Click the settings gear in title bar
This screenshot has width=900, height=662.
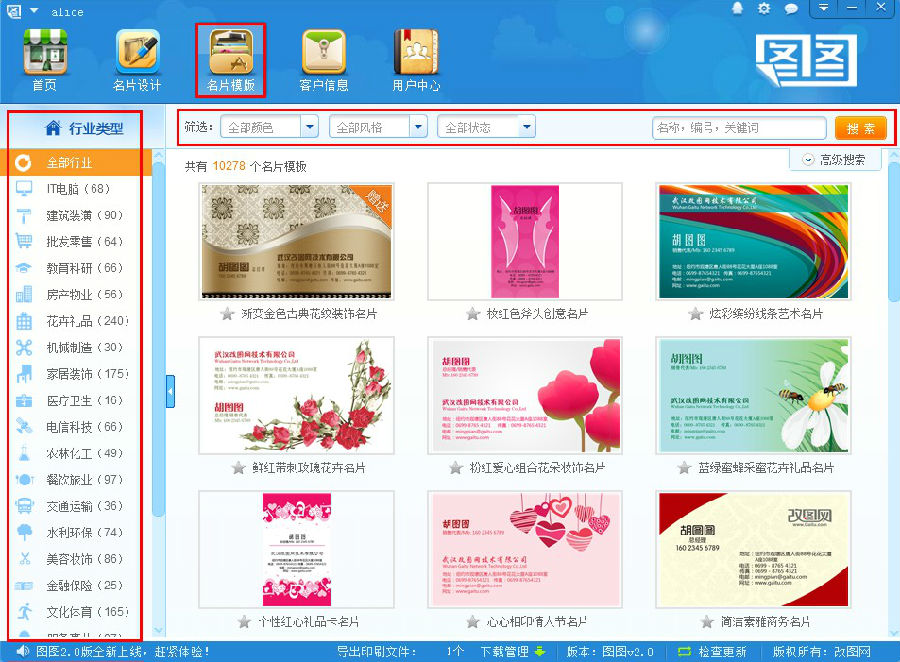pyautogui.click(x=765, y=9)
